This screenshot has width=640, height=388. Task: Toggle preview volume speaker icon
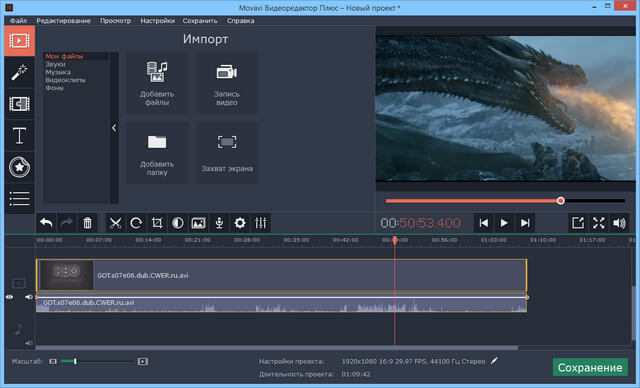(x=619, y=223)
